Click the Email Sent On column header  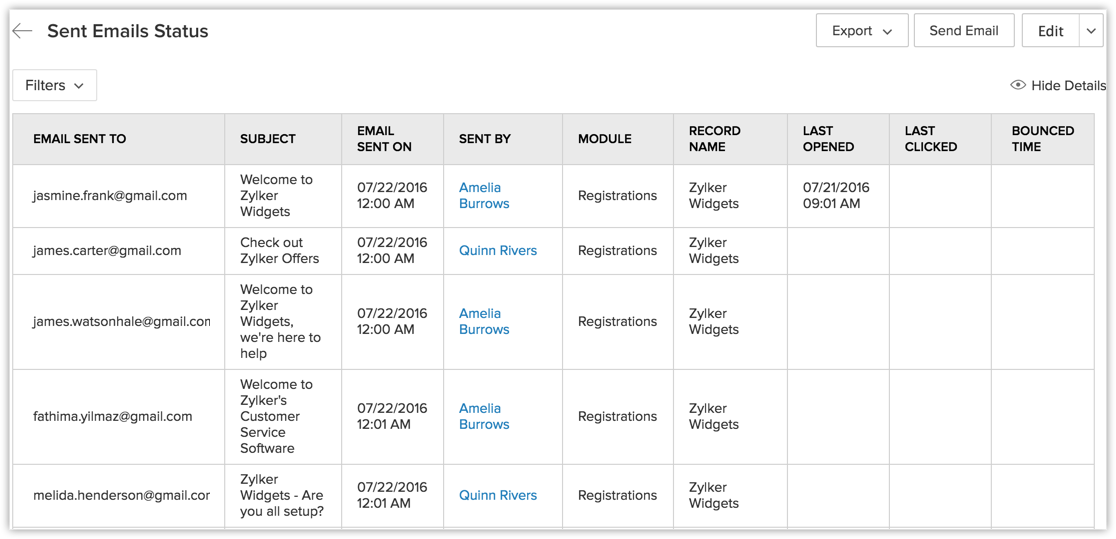click(376, 139)
